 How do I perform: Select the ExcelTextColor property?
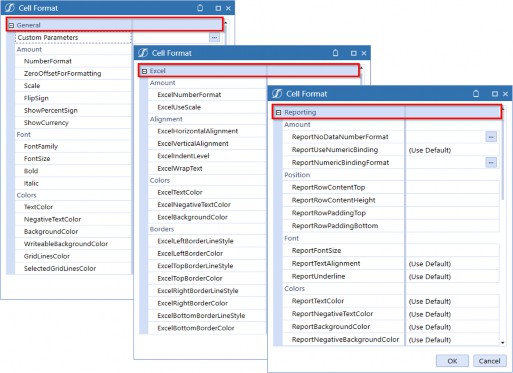coord(180,192)
